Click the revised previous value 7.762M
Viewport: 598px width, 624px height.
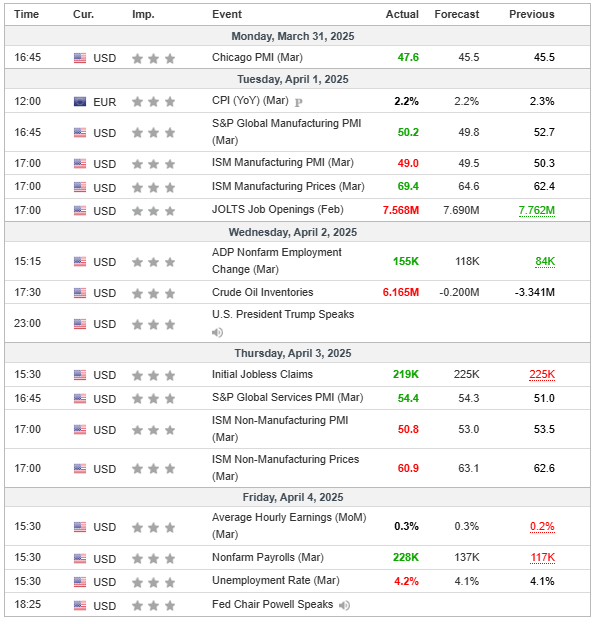coord(537,211)
